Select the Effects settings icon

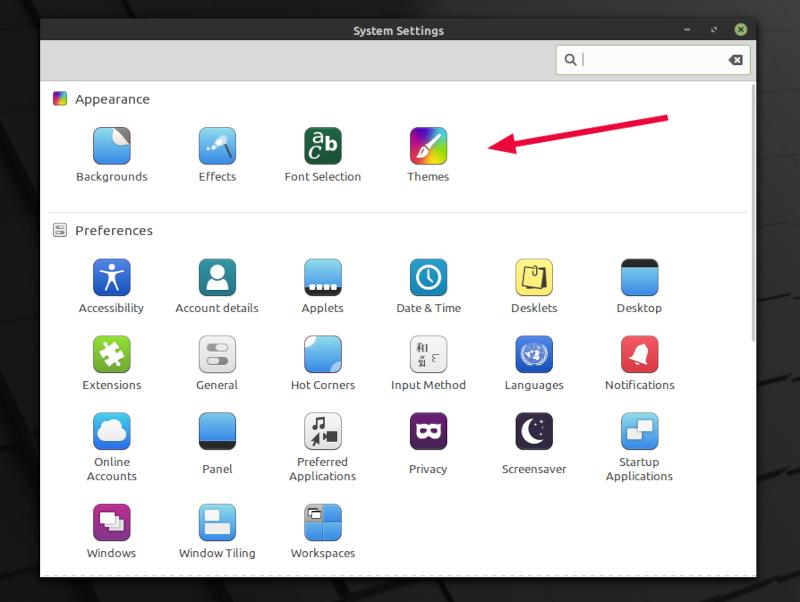pos(216,145)
